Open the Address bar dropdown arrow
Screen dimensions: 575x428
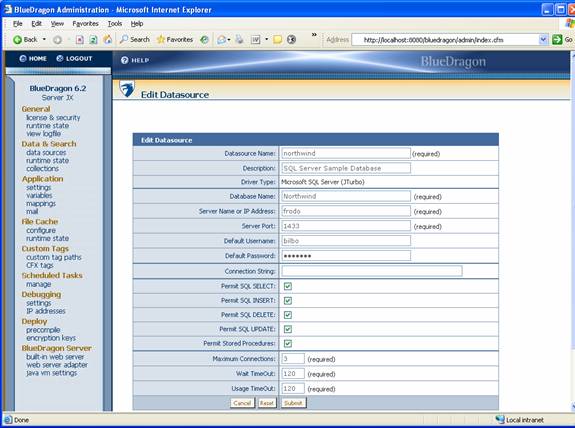tap(543, 39)
